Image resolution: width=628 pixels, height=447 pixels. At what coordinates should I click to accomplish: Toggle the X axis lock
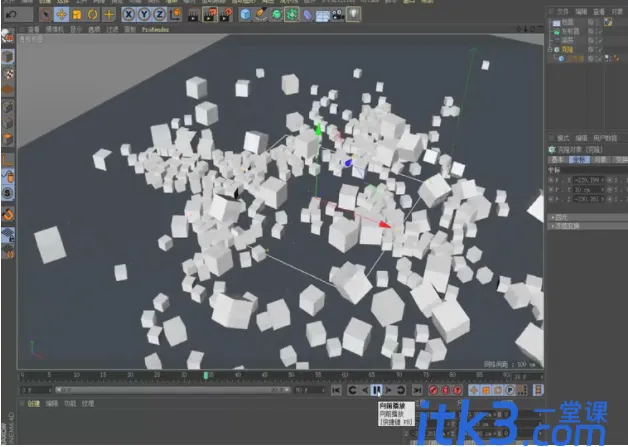coord(128,15)
